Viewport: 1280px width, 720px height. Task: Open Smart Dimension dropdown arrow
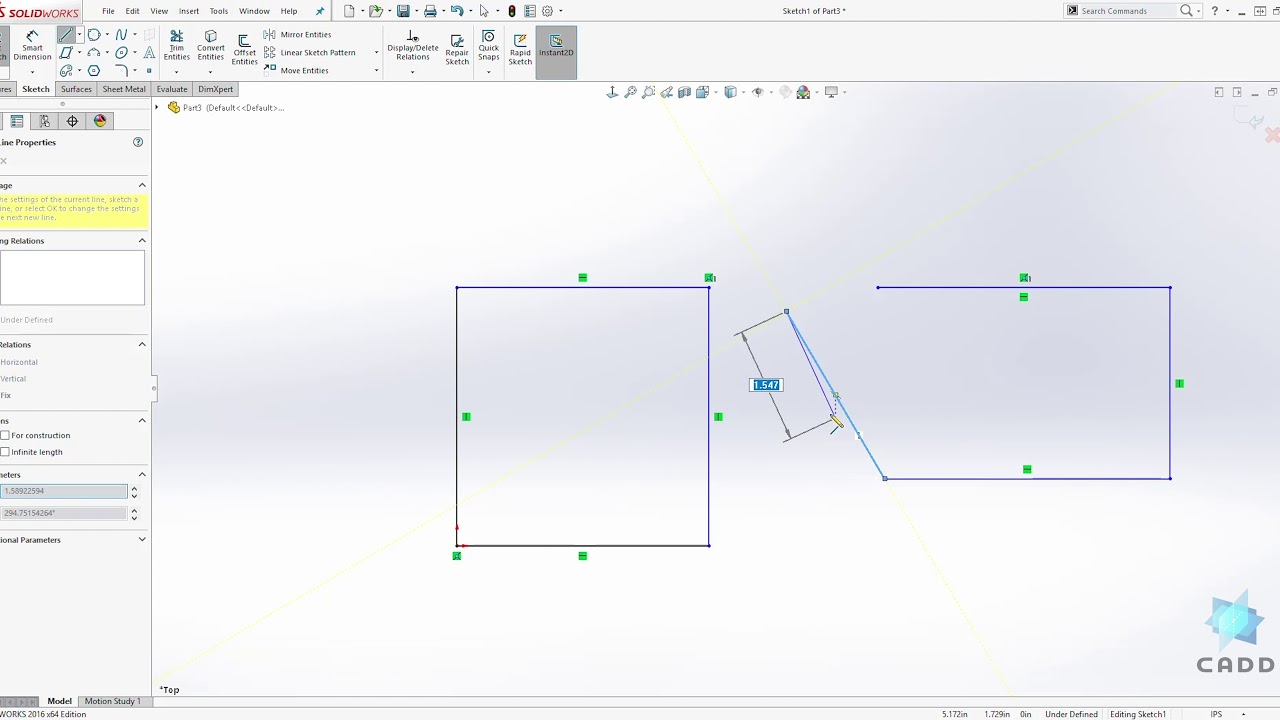(x=32, y=71)
